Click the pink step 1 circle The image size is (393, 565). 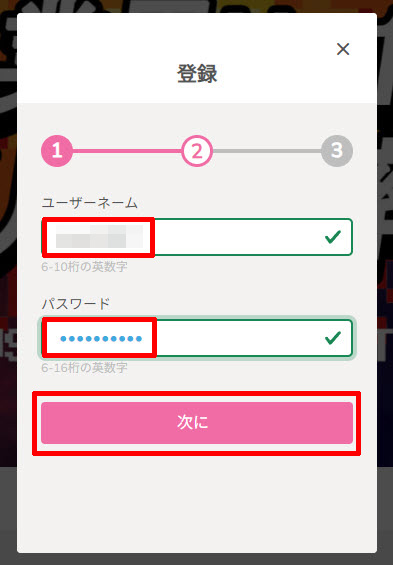click(57, 151)
